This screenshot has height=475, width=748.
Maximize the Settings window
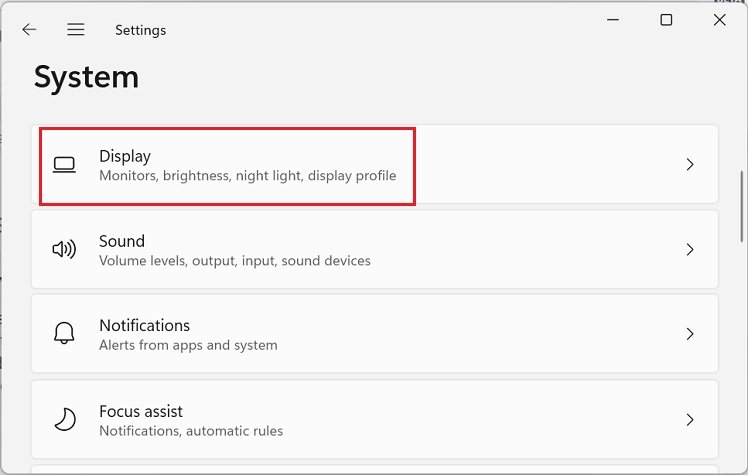666,20
